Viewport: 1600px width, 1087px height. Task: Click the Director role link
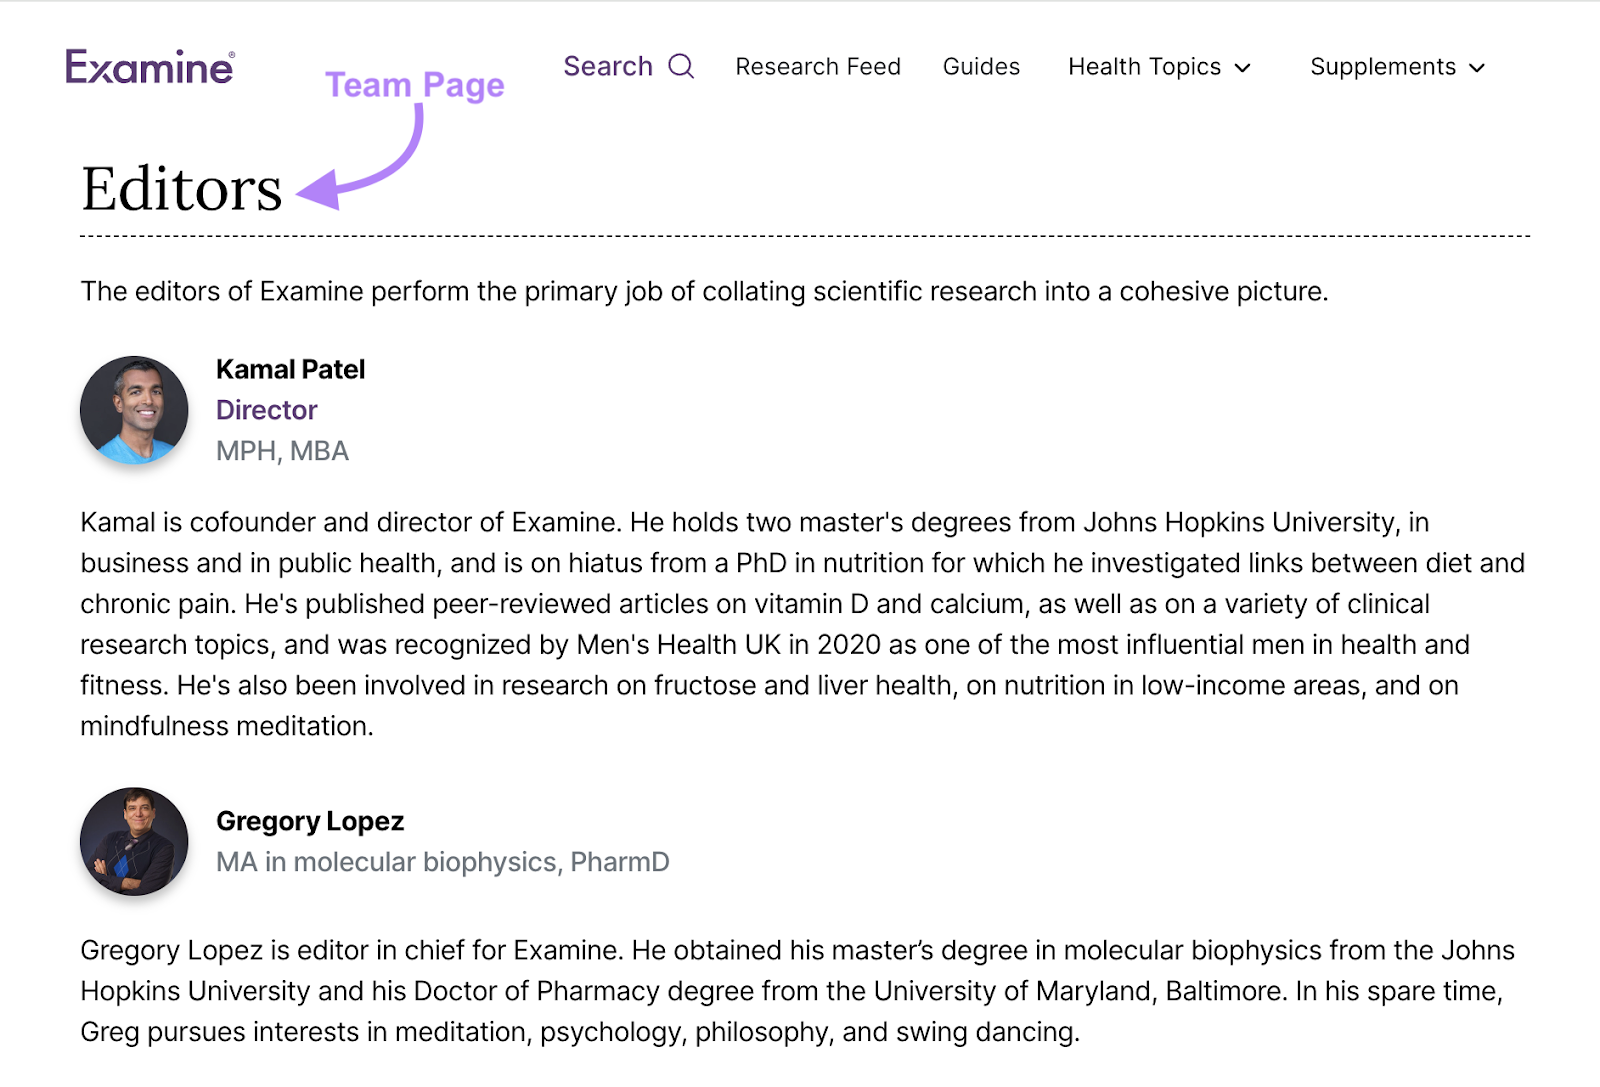pyautogui.click(x=266, y=410)
